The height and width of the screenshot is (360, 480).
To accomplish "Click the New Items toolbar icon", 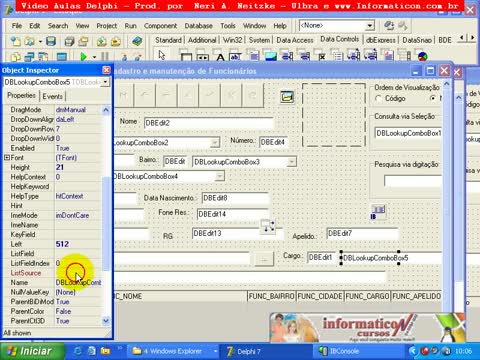I will 15,41.
